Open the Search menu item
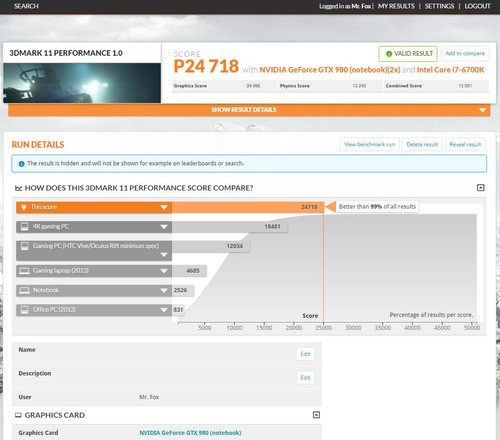Image resolution: width=500 pixels, height=440 pixels. (26, 6)
